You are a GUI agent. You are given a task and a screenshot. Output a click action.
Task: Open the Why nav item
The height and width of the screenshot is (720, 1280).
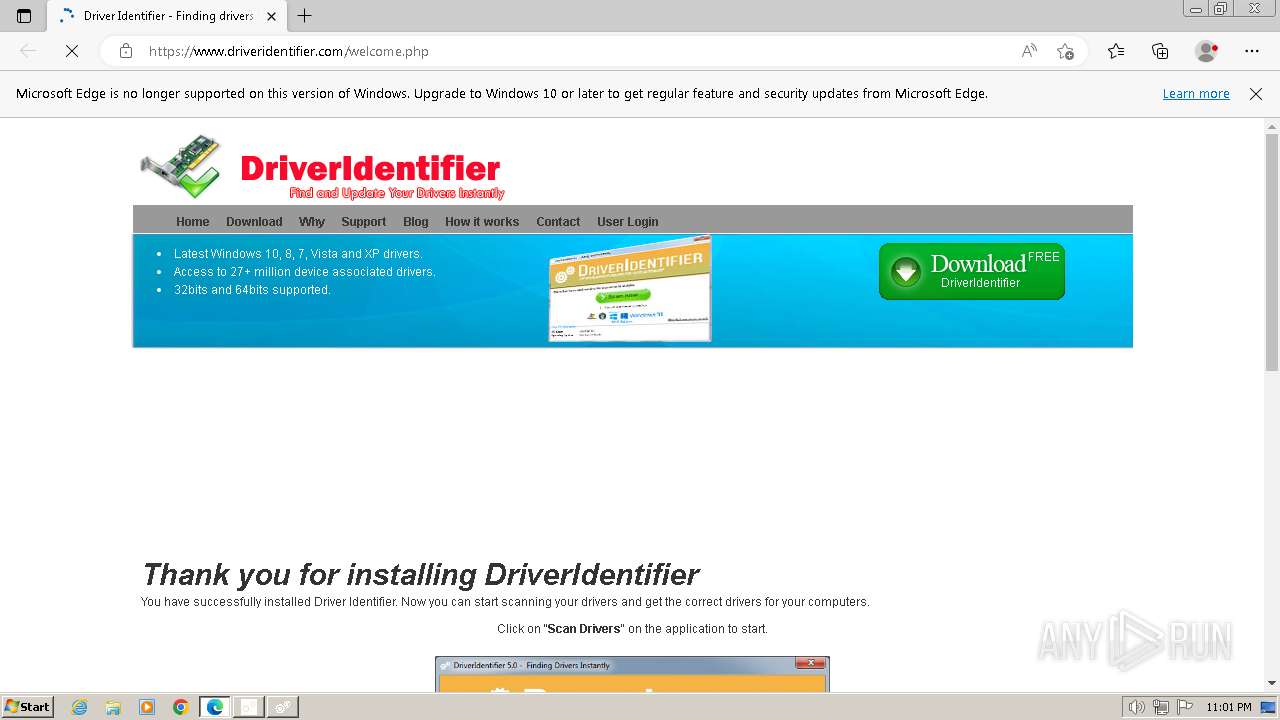pos(312,222)
